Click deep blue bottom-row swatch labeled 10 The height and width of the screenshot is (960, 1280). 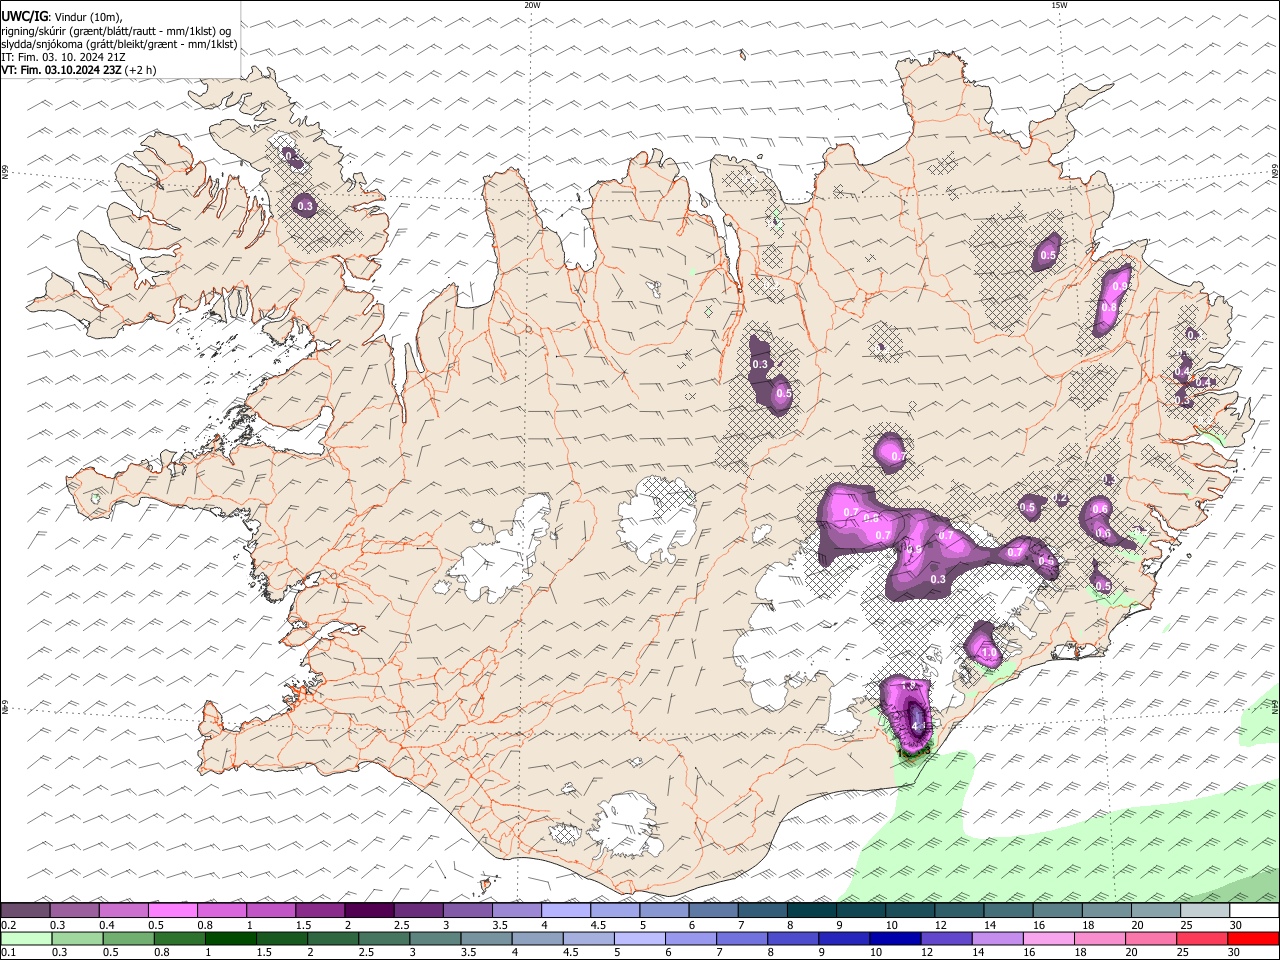pos(895,938)
